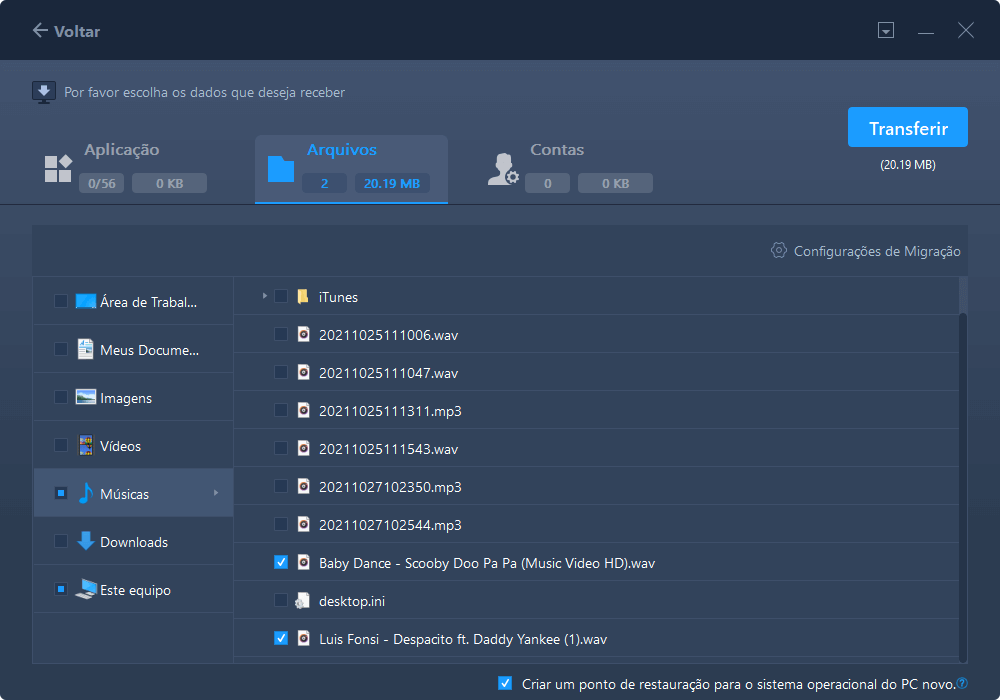Viewport: 1000px width, 700px height.
Task: Select the iTunes folder name
Action: pyautogui.click(x=338, y=297)
